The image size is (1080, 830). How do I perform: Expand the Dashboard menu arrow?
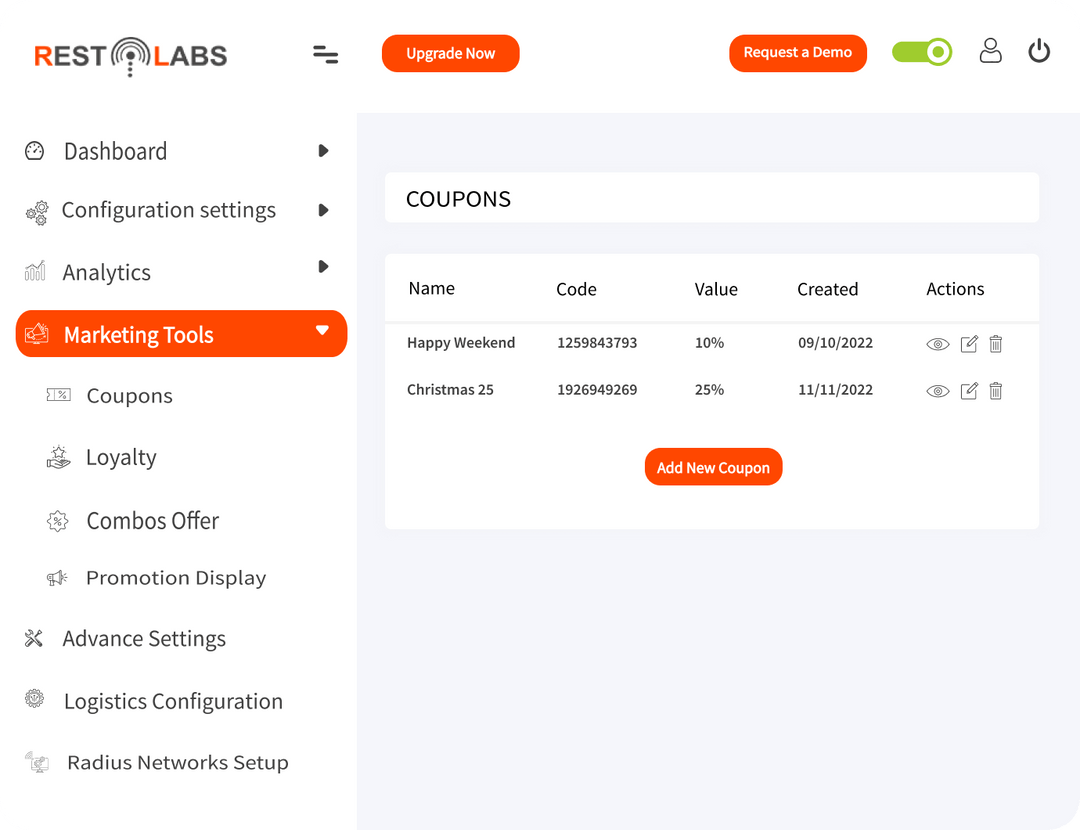322,151
